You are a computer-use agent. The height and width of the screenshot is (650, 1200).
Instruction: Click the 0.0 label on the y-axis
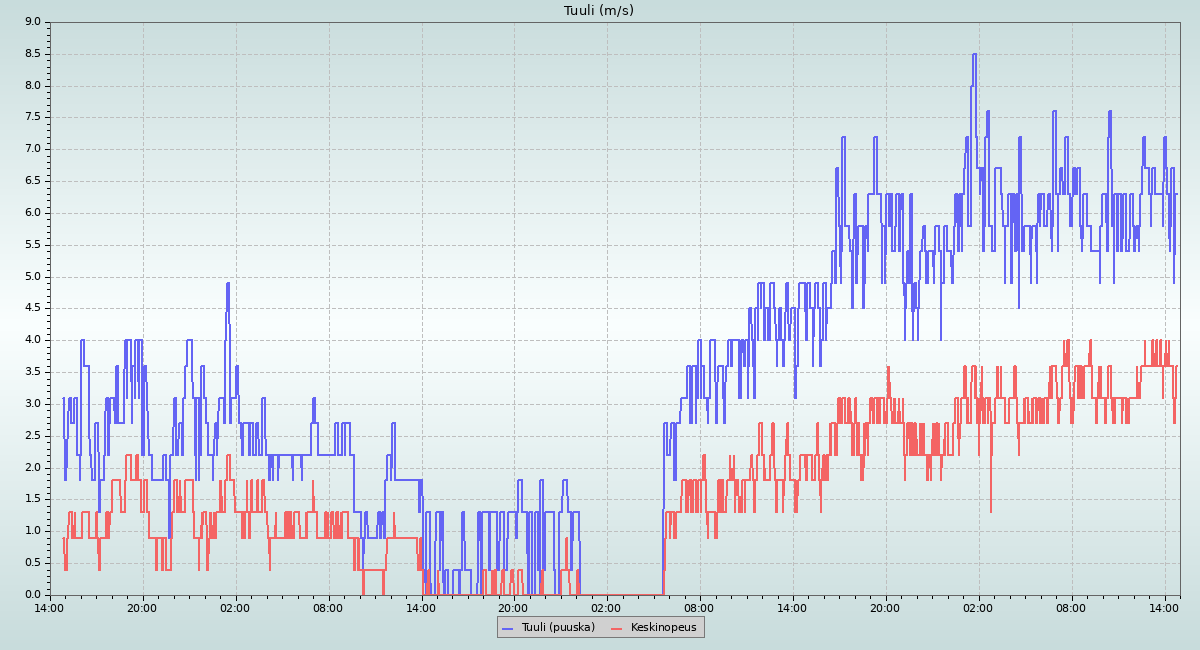[x=33, y=595]
